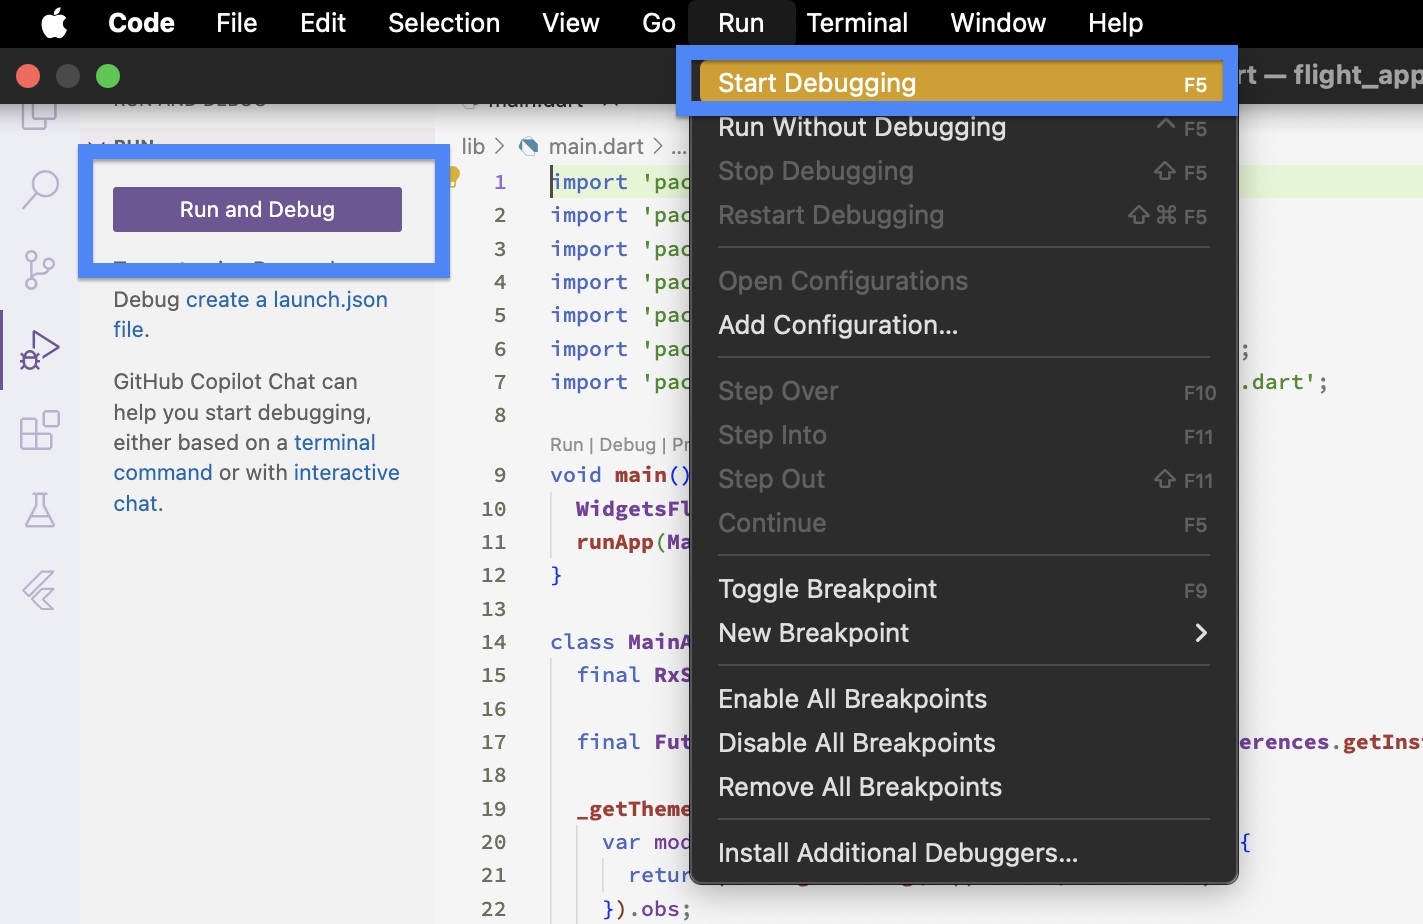The width and height of the screenshot is (1423, 924).
Task: Select Enable All Breakpoints
Action: (x=852, y=699)
